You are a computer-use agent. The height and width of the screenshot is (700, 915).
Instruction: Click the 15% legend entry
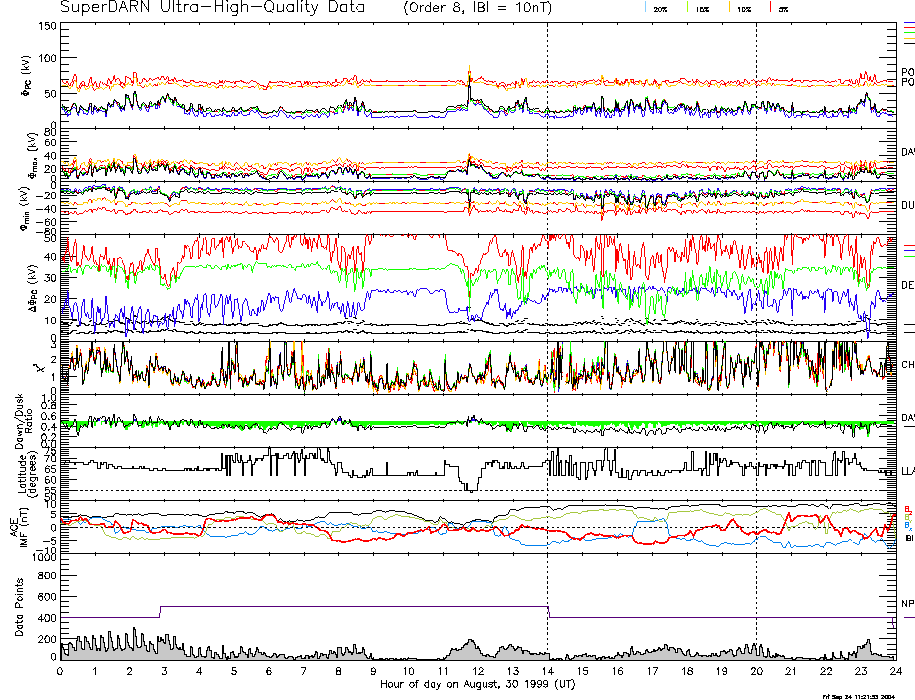point(703,8)
